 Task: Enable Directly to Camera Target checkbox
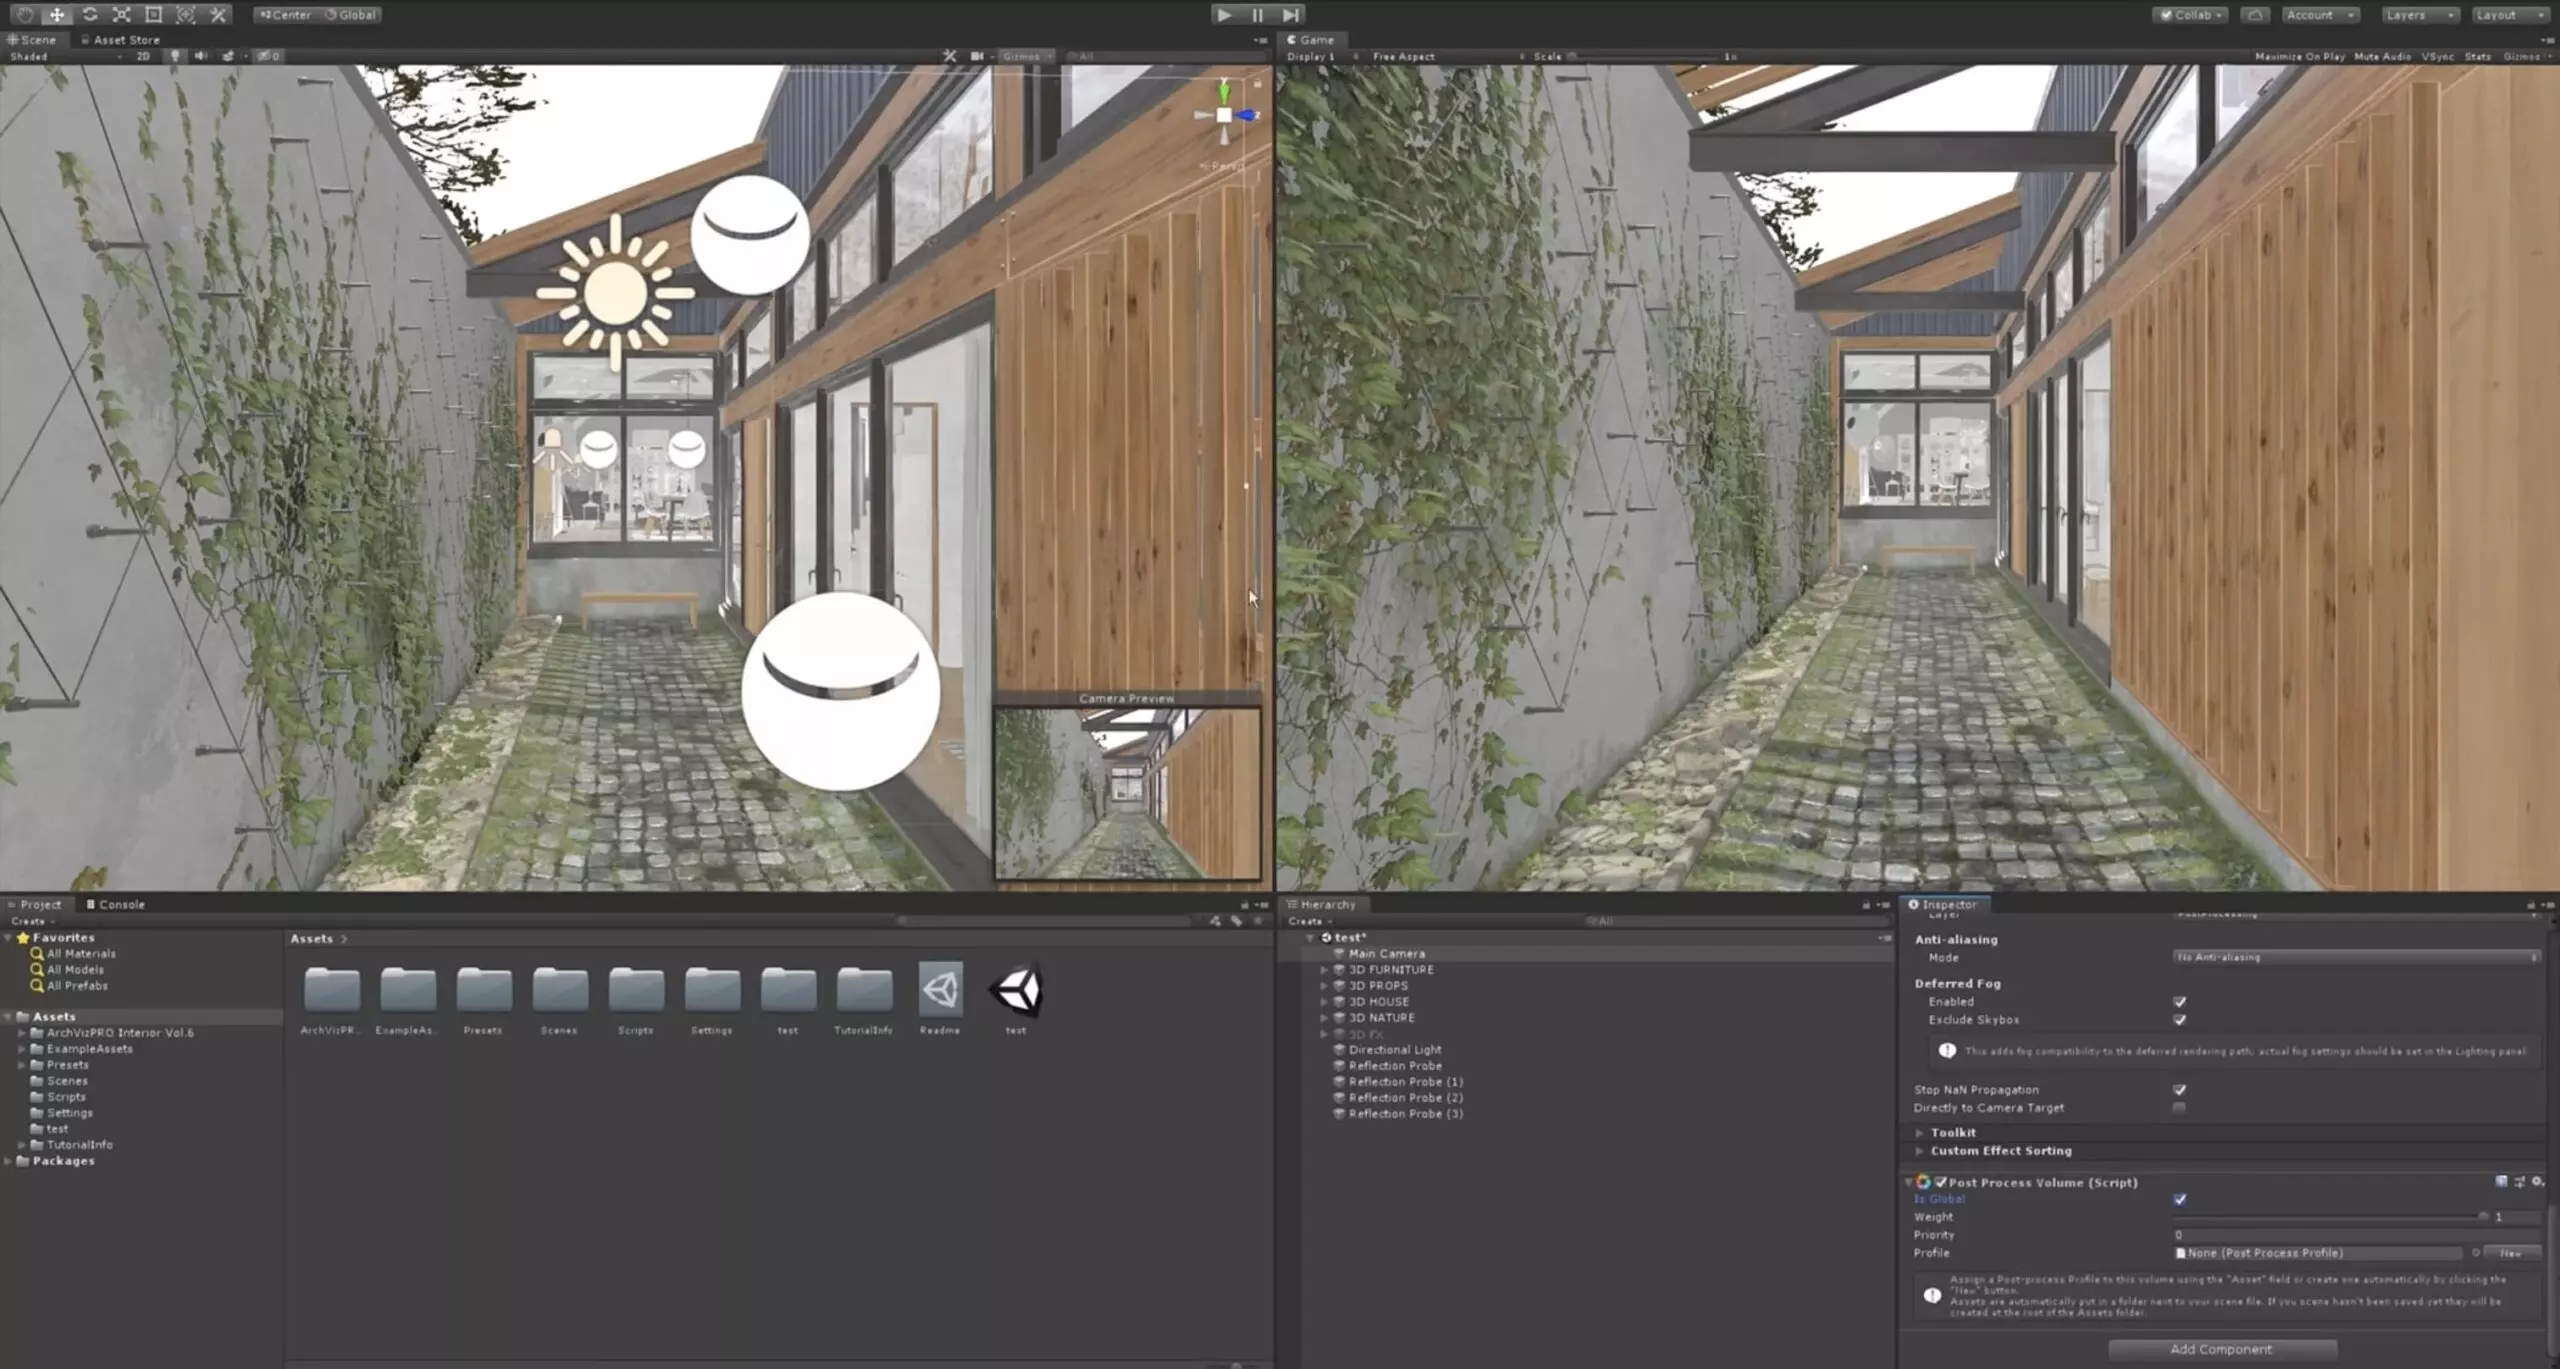pyautogui.click(x=2179, y=1108)
